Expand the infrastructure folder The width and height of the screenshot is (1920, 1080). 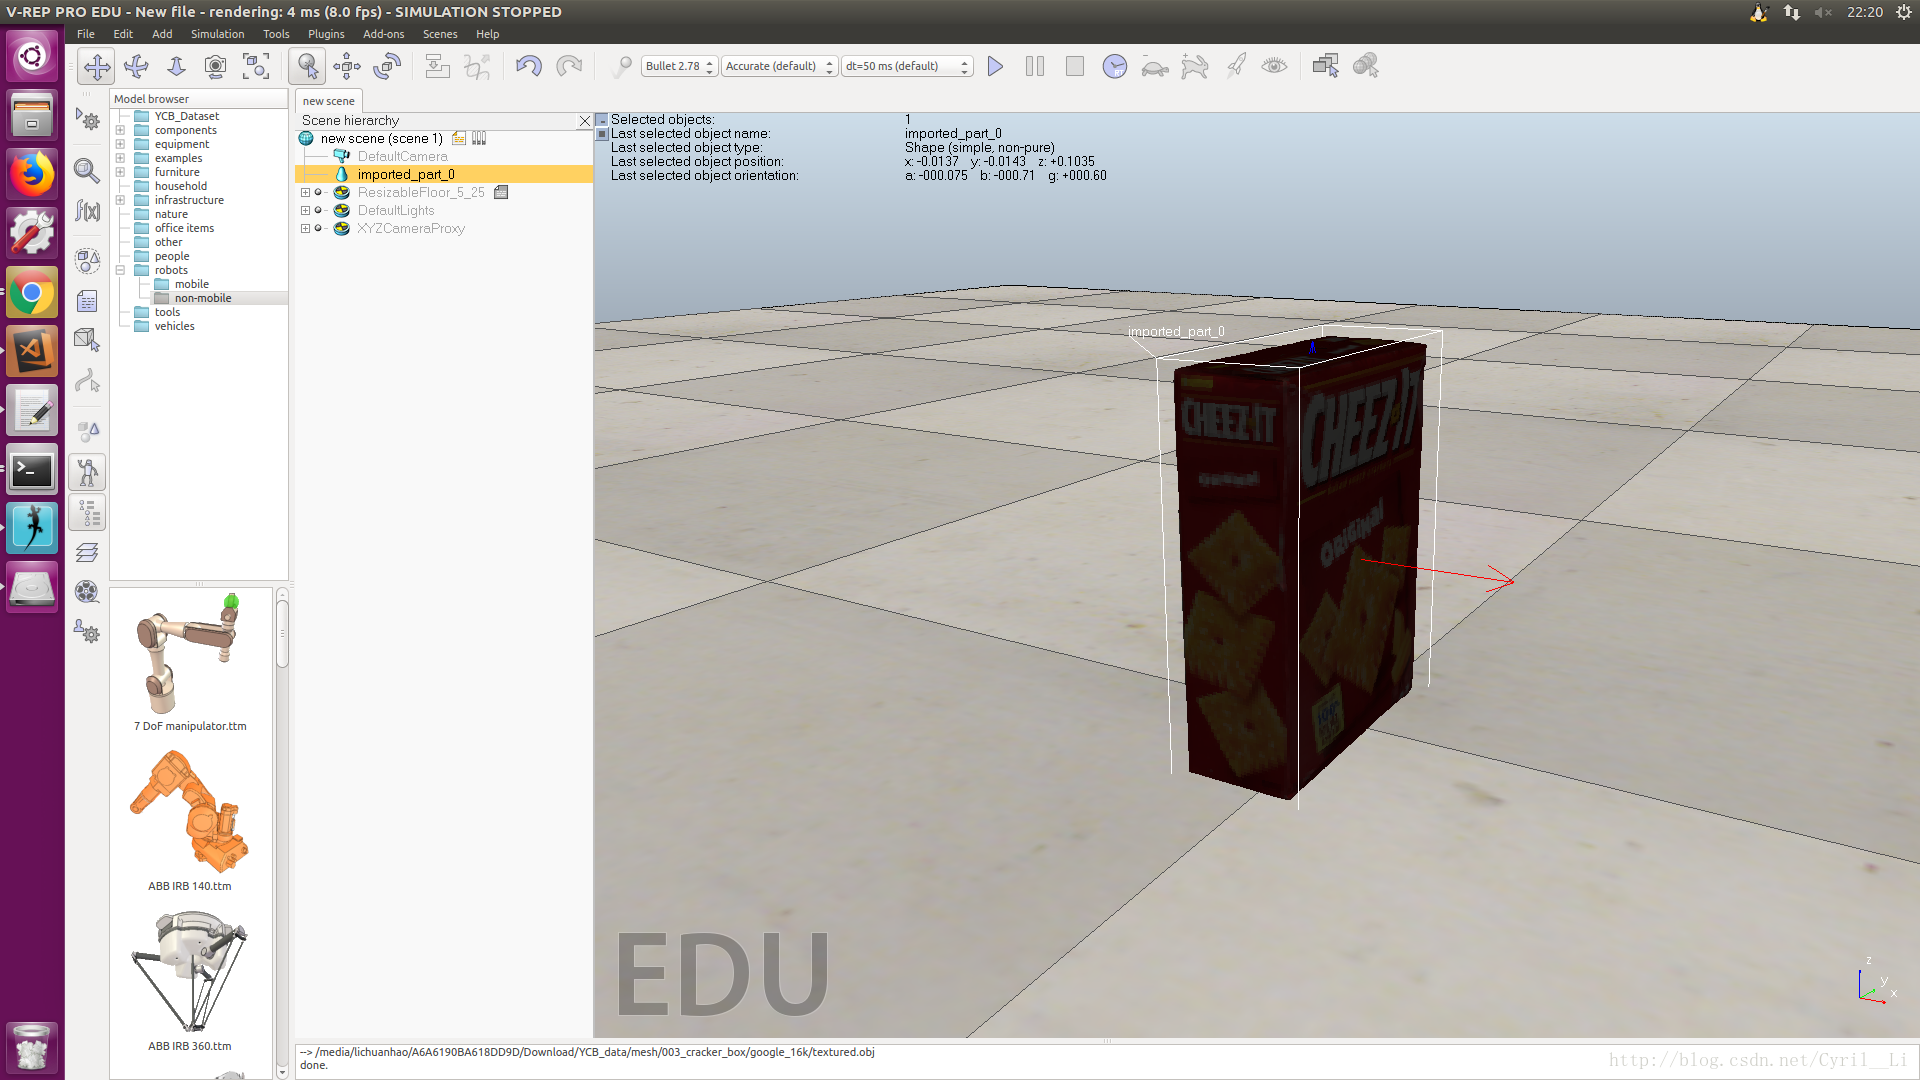[x=120, y=200]
